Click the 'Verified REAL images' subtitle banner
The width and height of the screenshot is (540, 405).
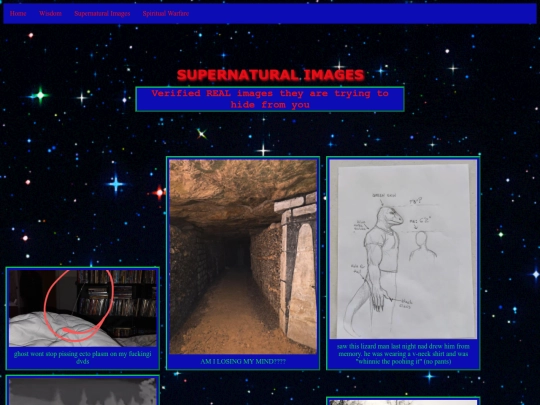tap(270, 99)
